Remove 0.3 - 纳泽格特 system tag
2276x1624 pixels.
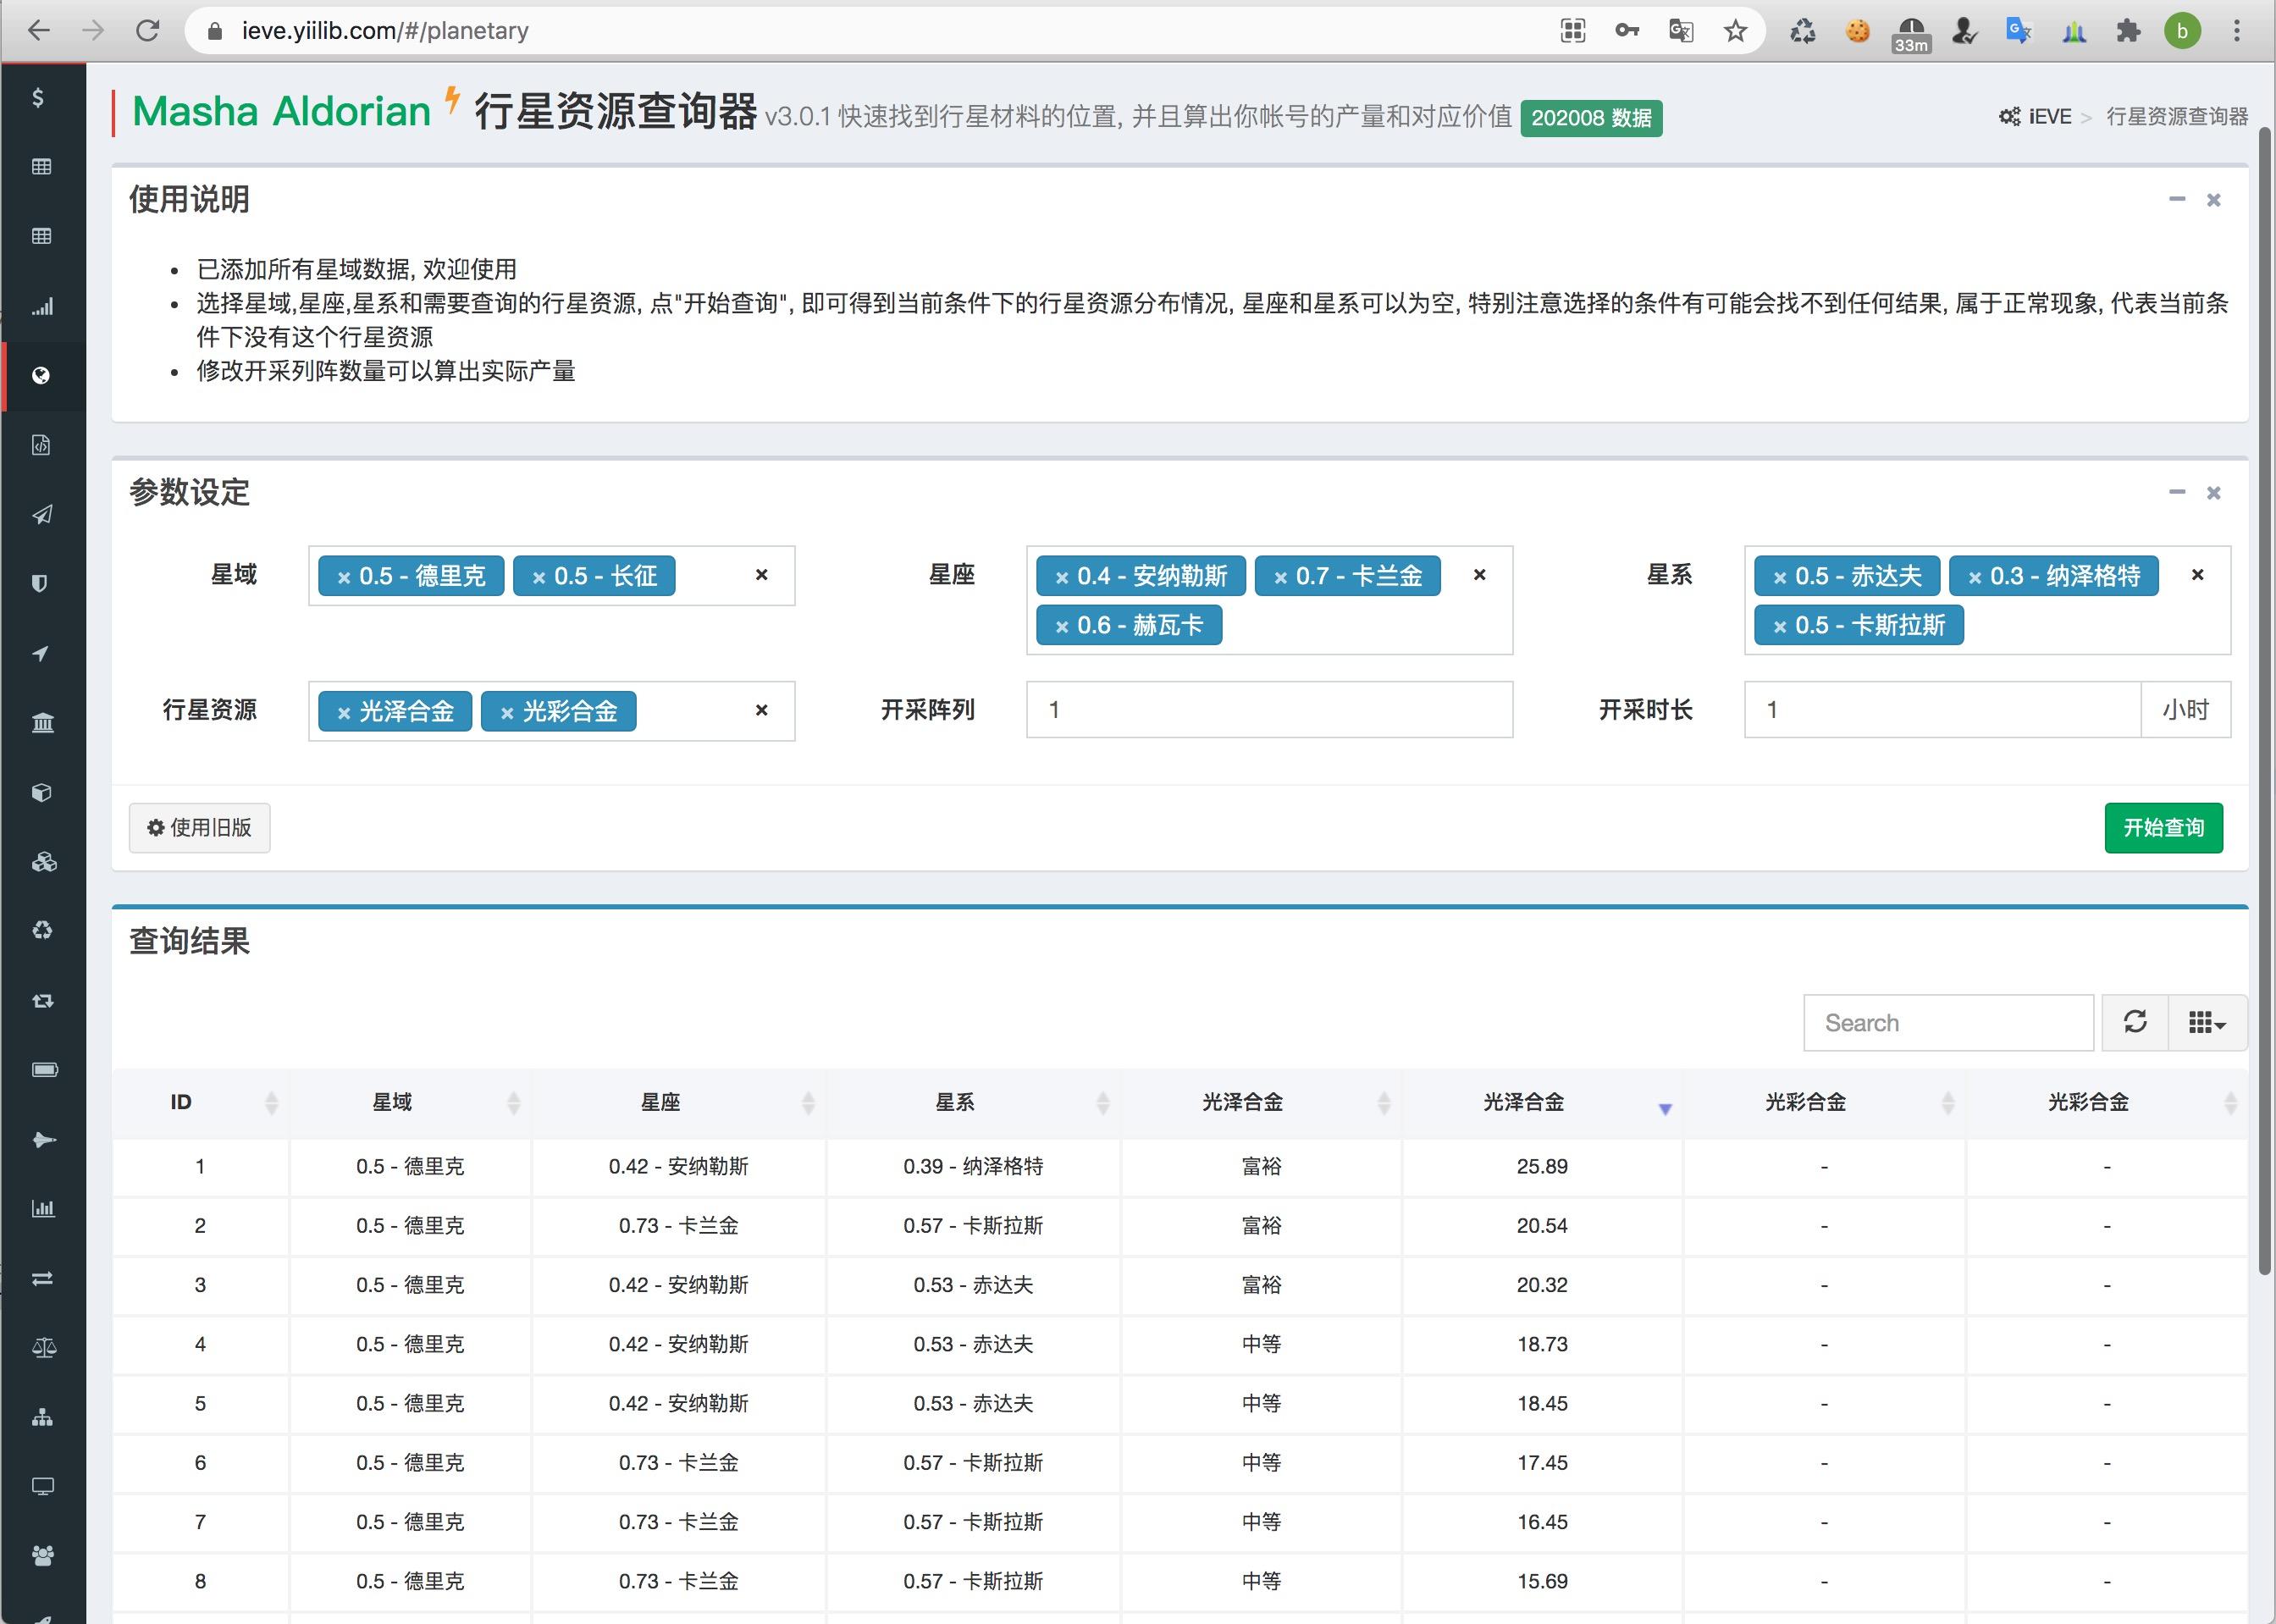click(1974, 577)
